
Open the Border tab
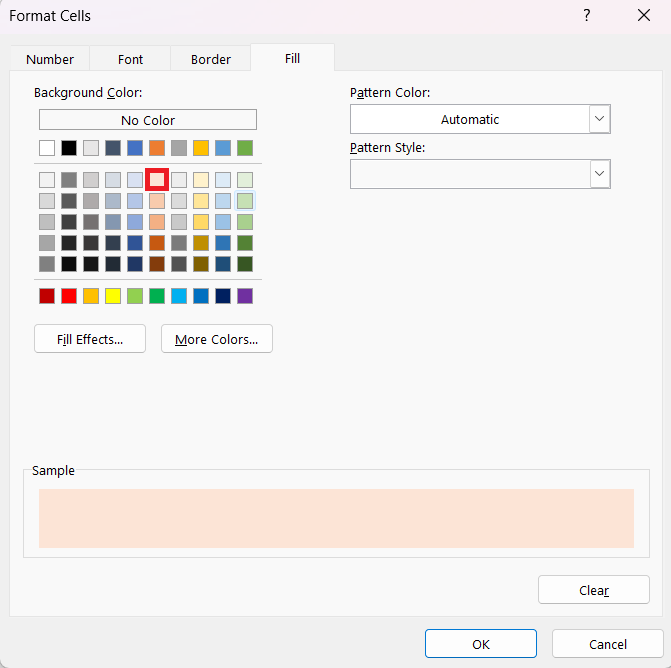(211, 59)
